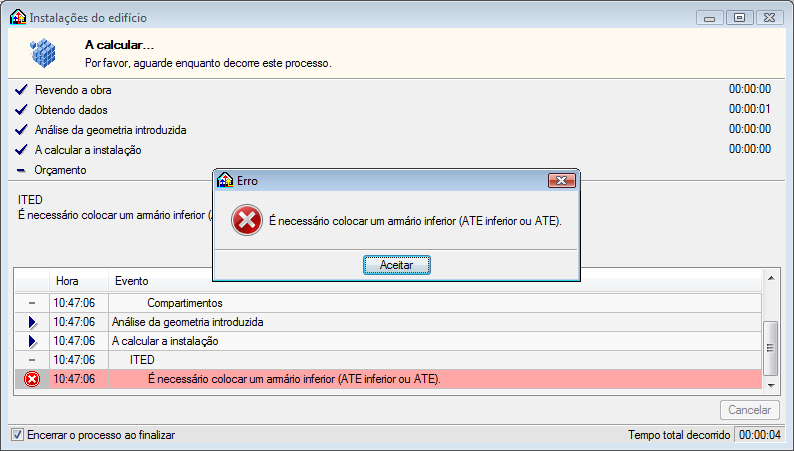Toggle Encerrar o processo ao finalizar checkbox

pos(17,434)
